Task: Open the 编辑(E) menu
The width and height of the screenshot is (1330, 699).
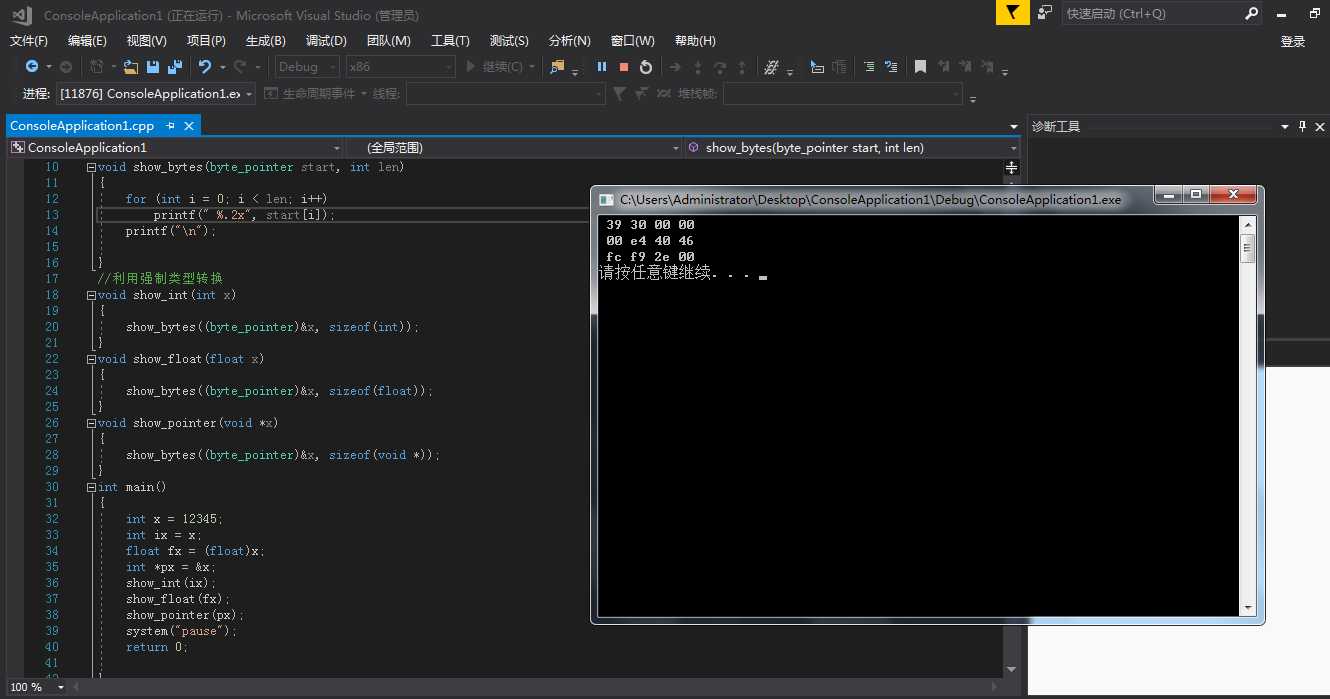Action: 87,41
